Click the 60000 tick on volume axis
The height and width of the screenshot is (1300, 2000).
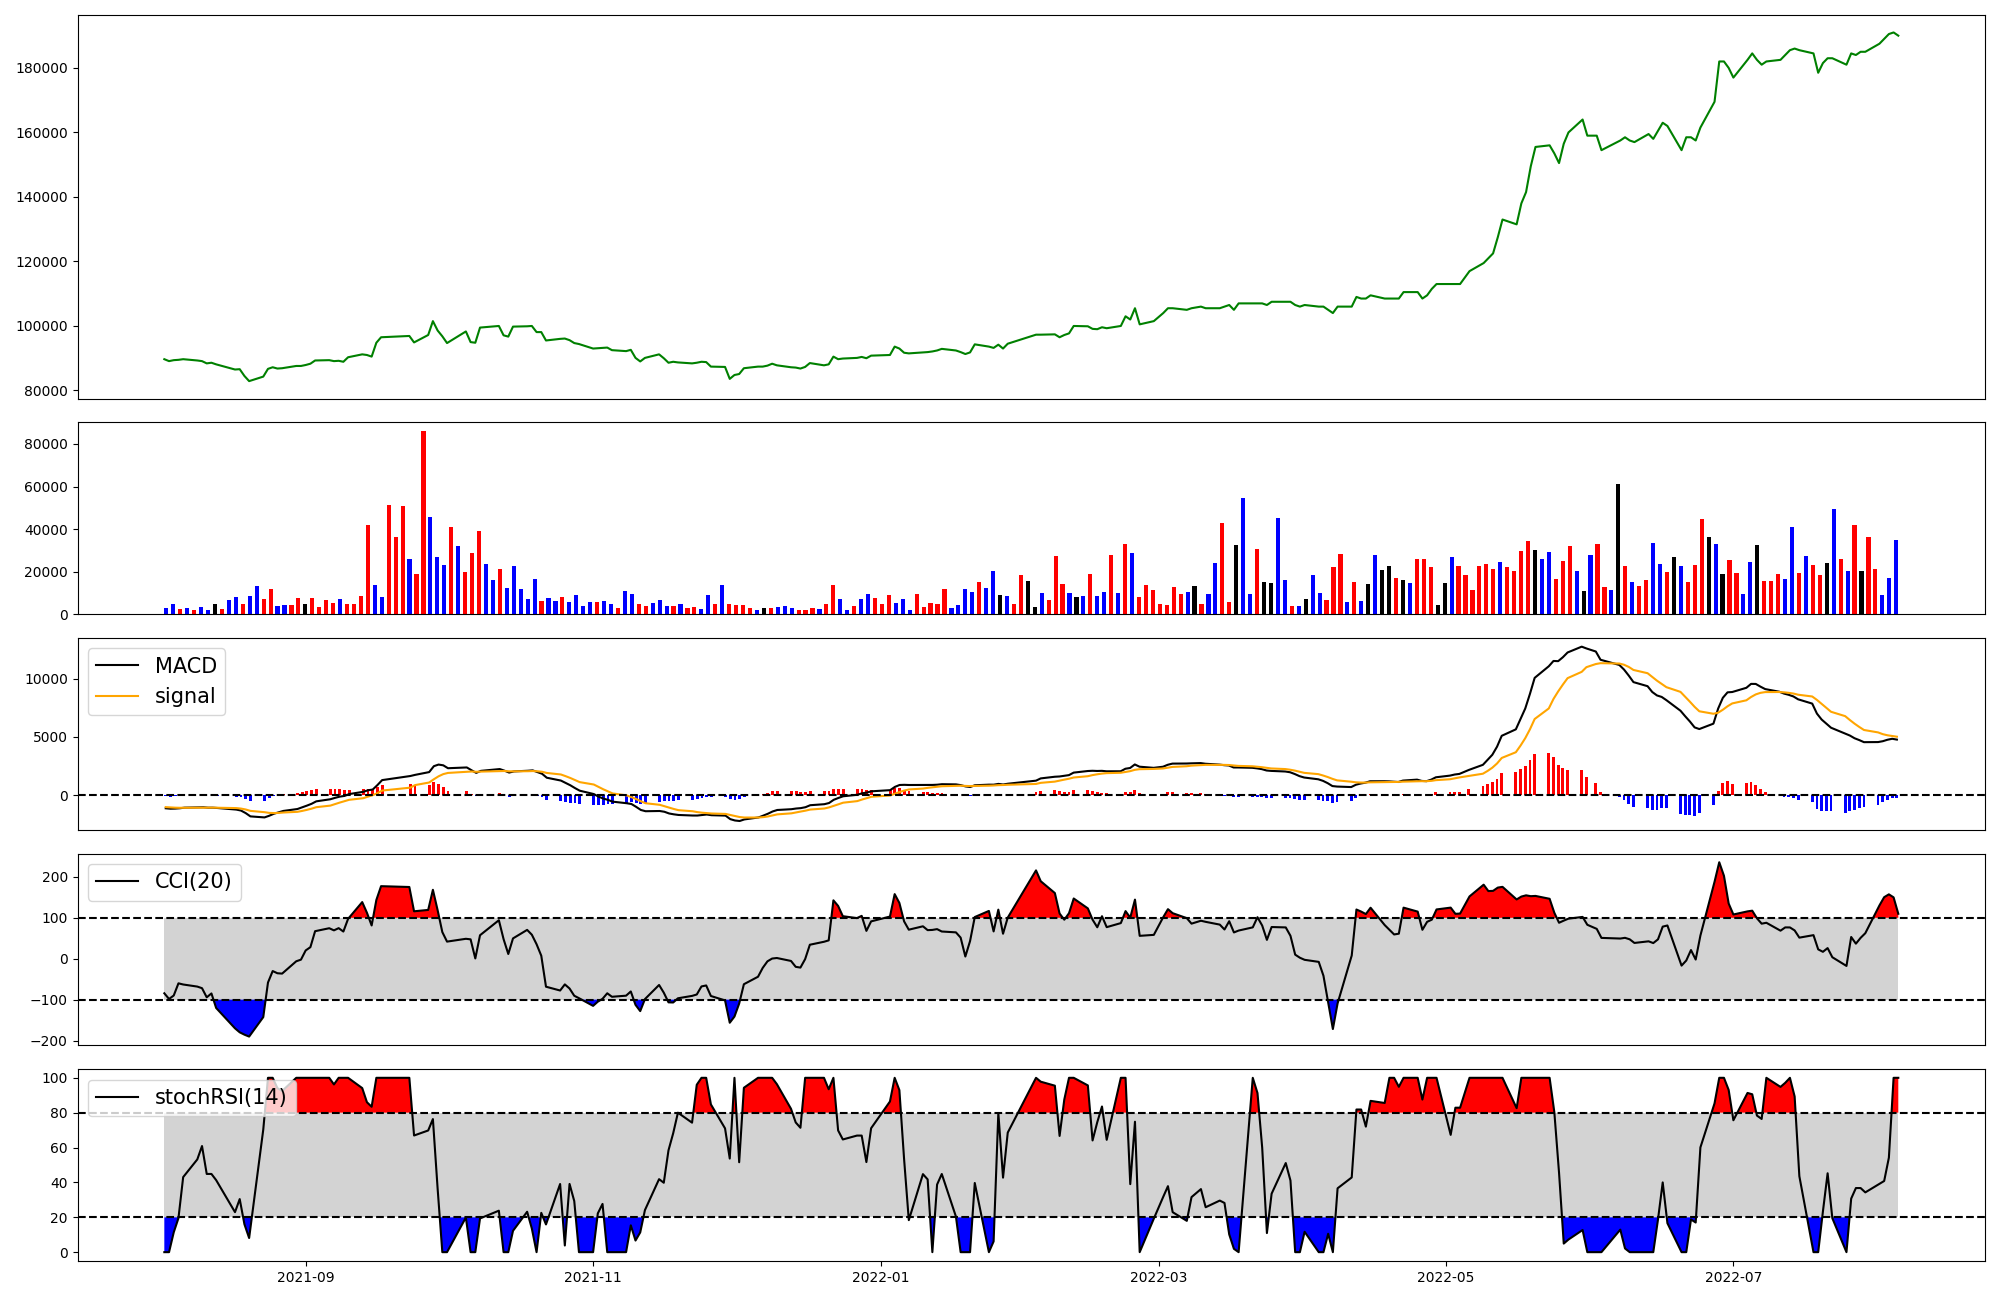pyautogui.click(x=48, y=487)
